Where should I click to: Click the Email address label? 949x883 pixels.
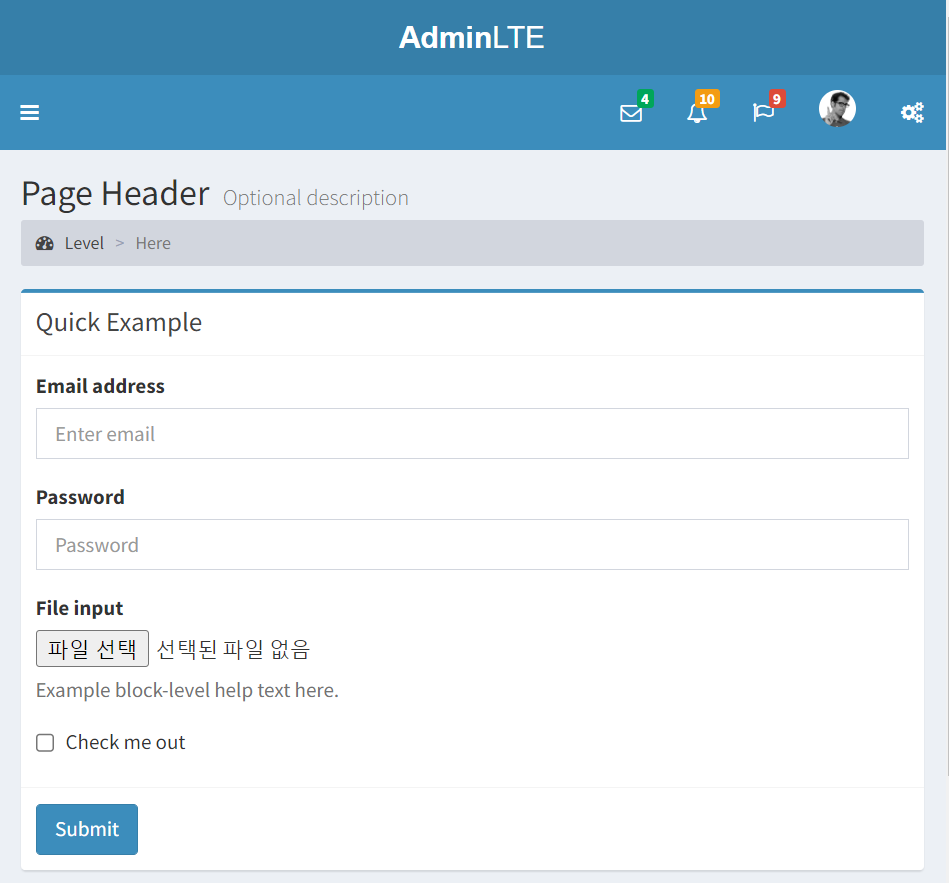click(x=100, y=386)
